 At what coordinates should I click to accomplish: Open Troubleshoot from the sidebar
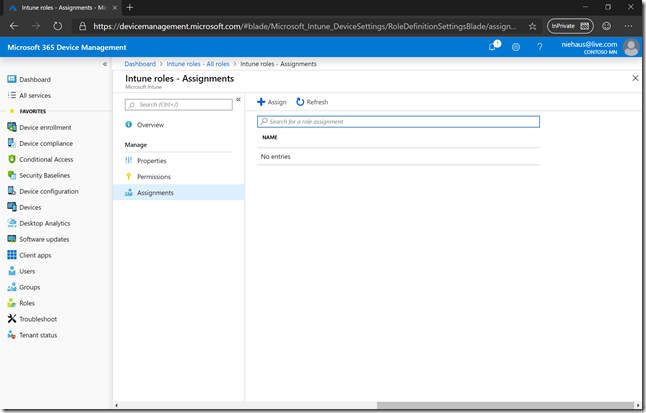[x=39, y=319]
